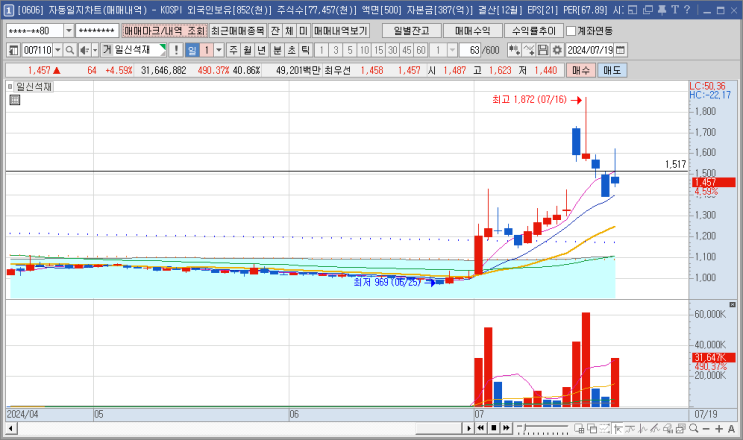The image size is (743, 440).
Task: Click the exclamation mark info button
Action: coord(176,50)
